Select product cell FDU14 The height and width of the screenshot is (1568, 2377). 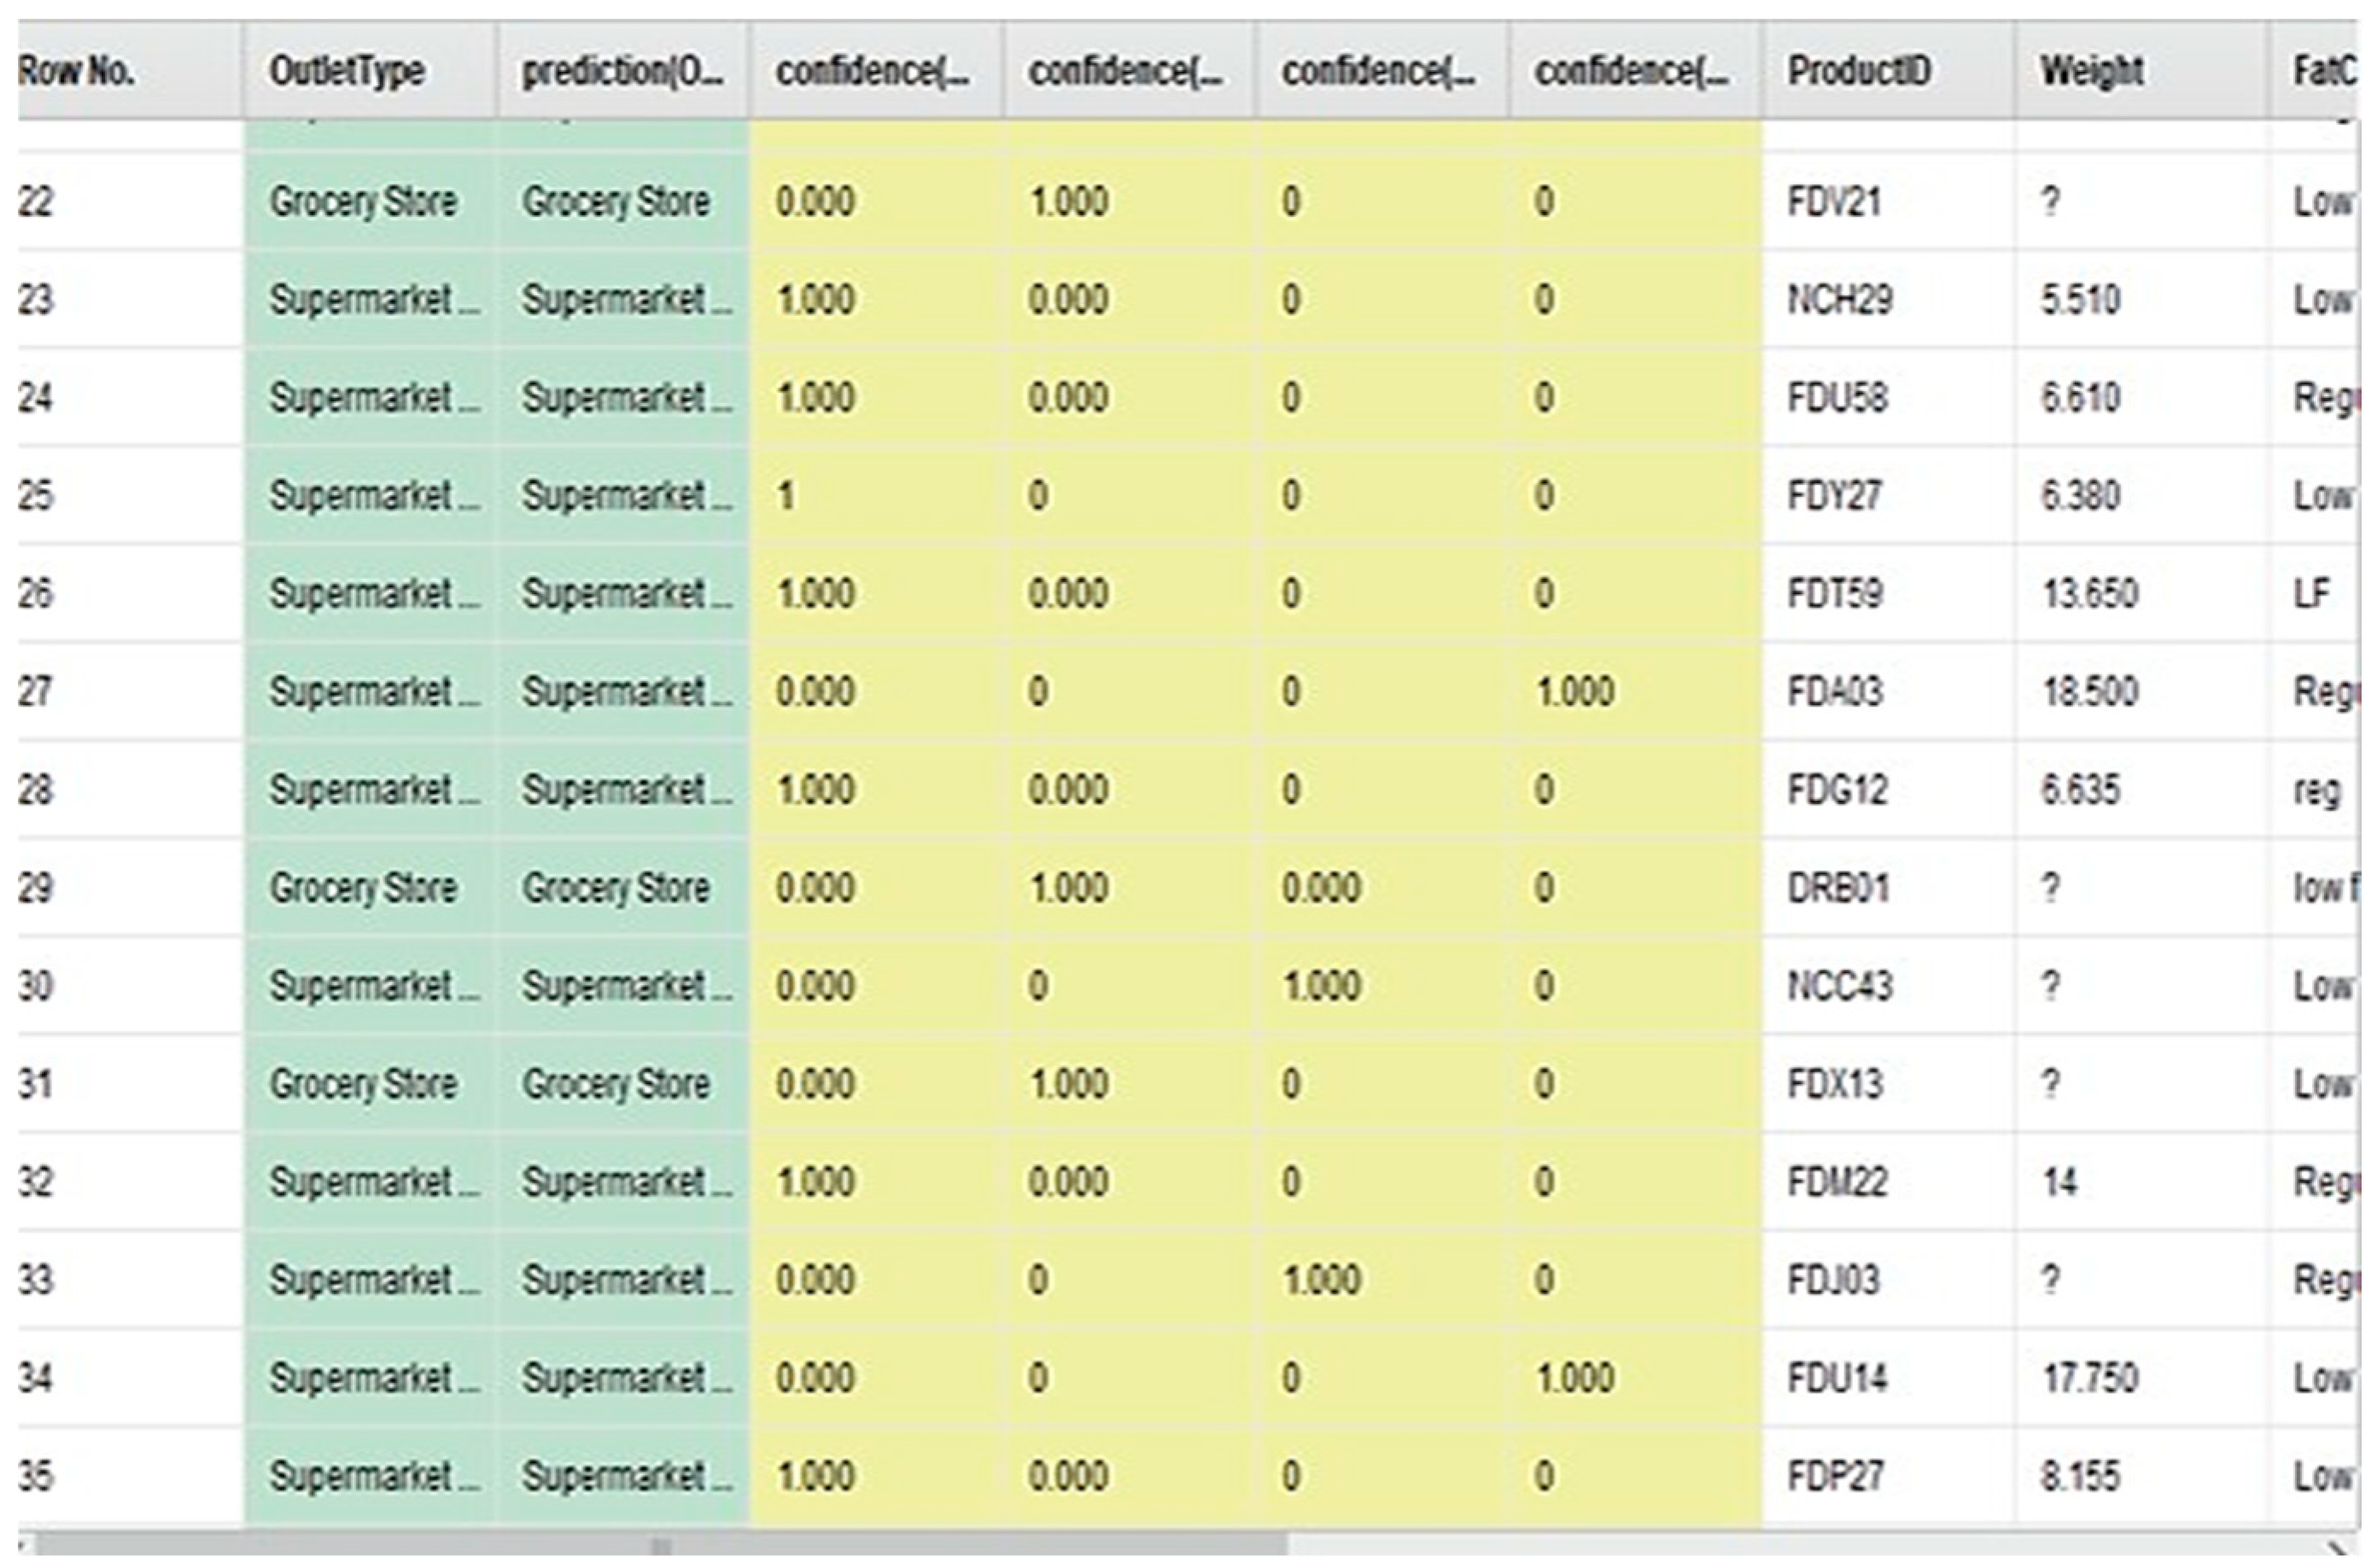click(x=1837, y=1378)
